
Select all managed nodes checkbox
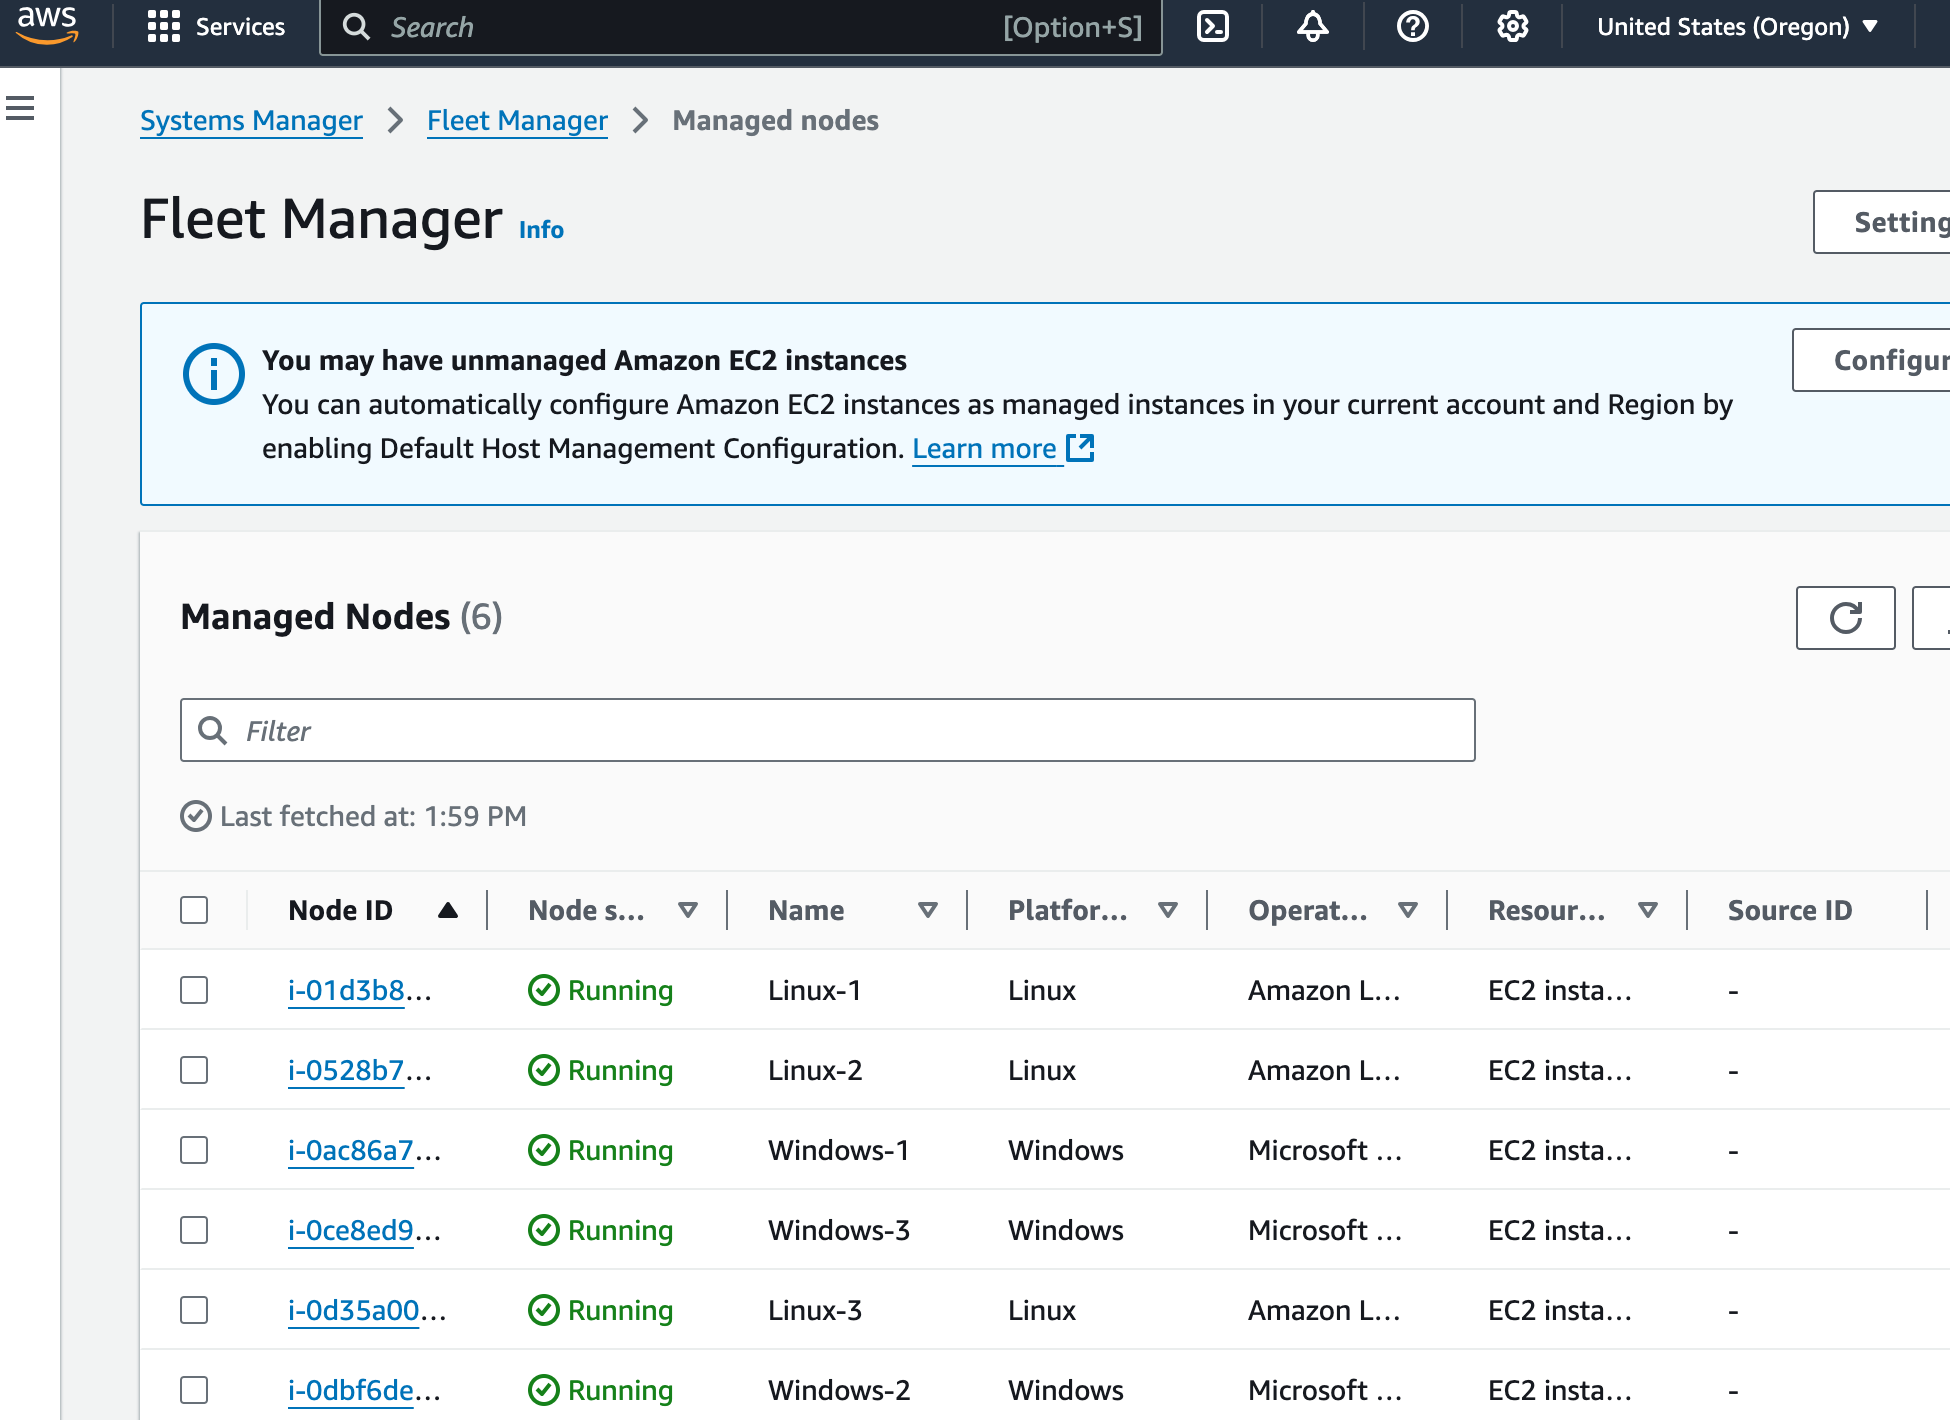[194, 910]
